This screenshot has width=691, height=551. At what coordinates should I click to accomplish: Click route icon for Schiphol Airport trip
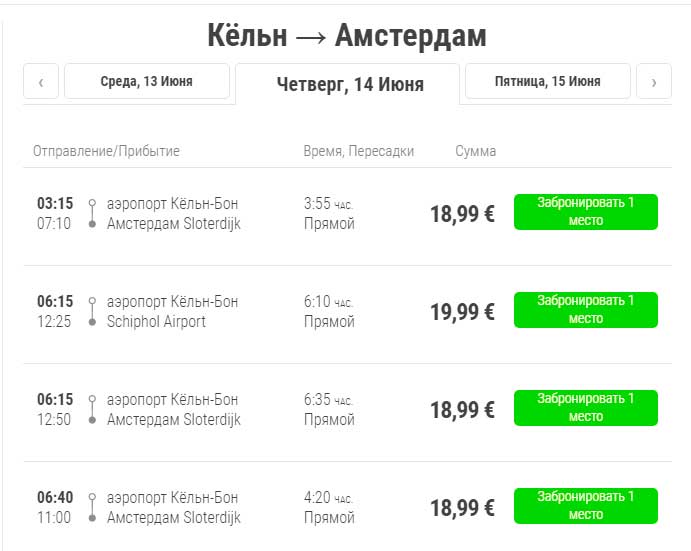tap(92, 311)
